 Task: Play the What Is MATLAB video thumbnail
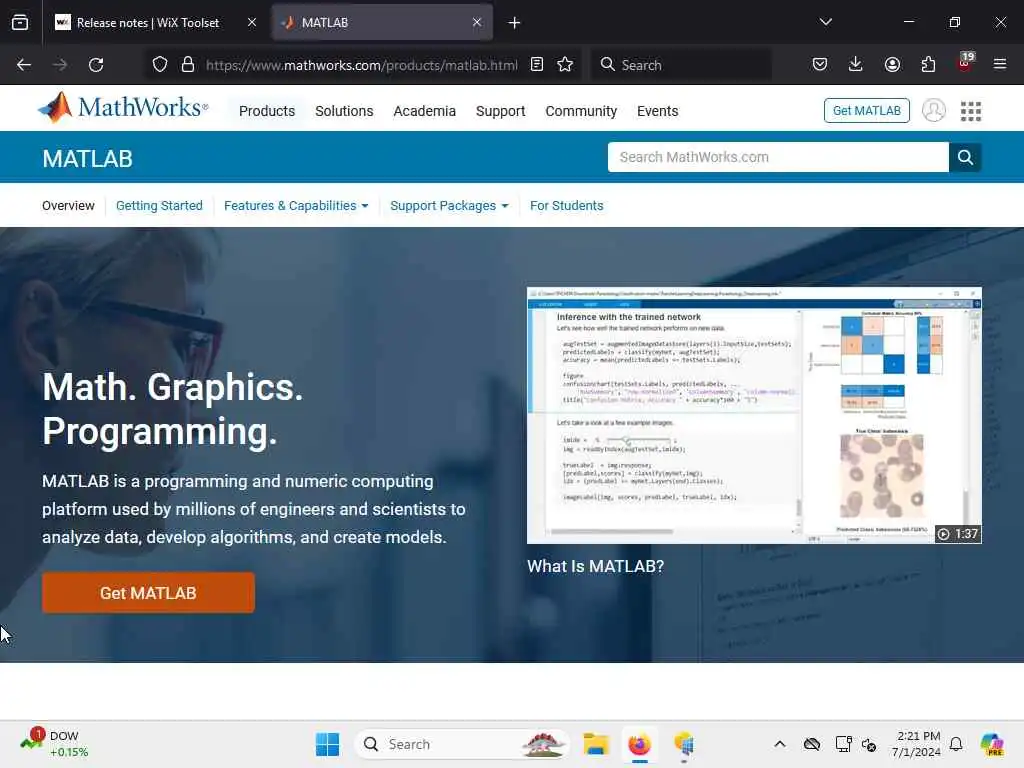pos(754,415)
